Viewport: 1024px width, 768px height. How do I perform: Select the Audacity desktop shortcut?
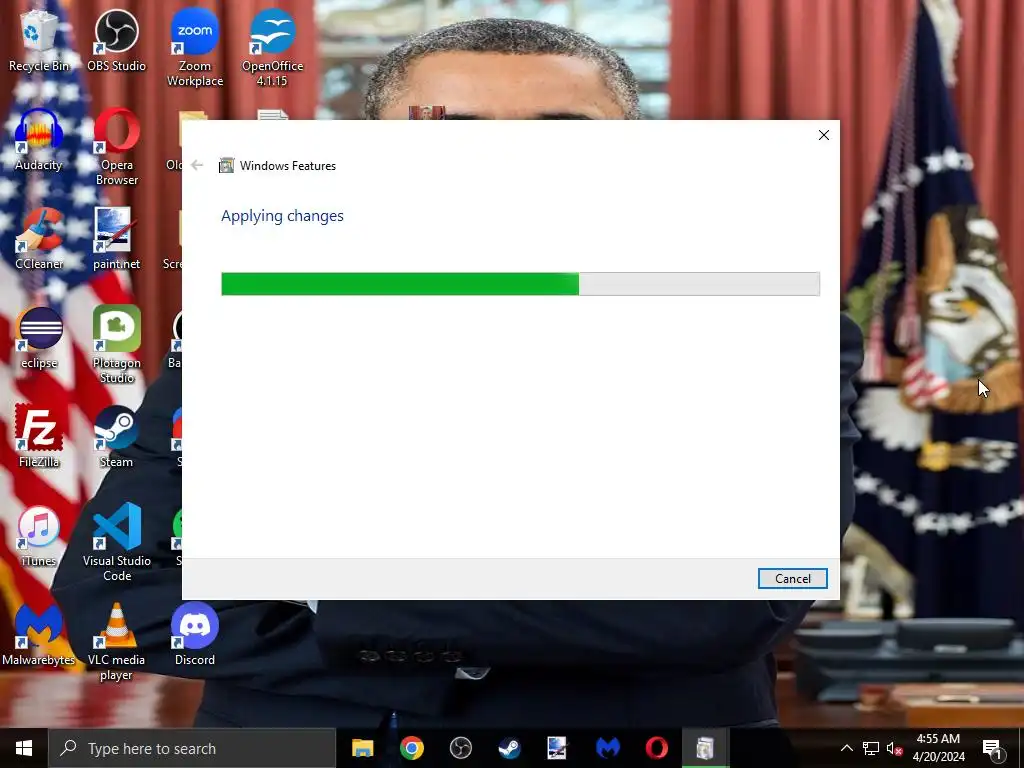coord(39,140)
